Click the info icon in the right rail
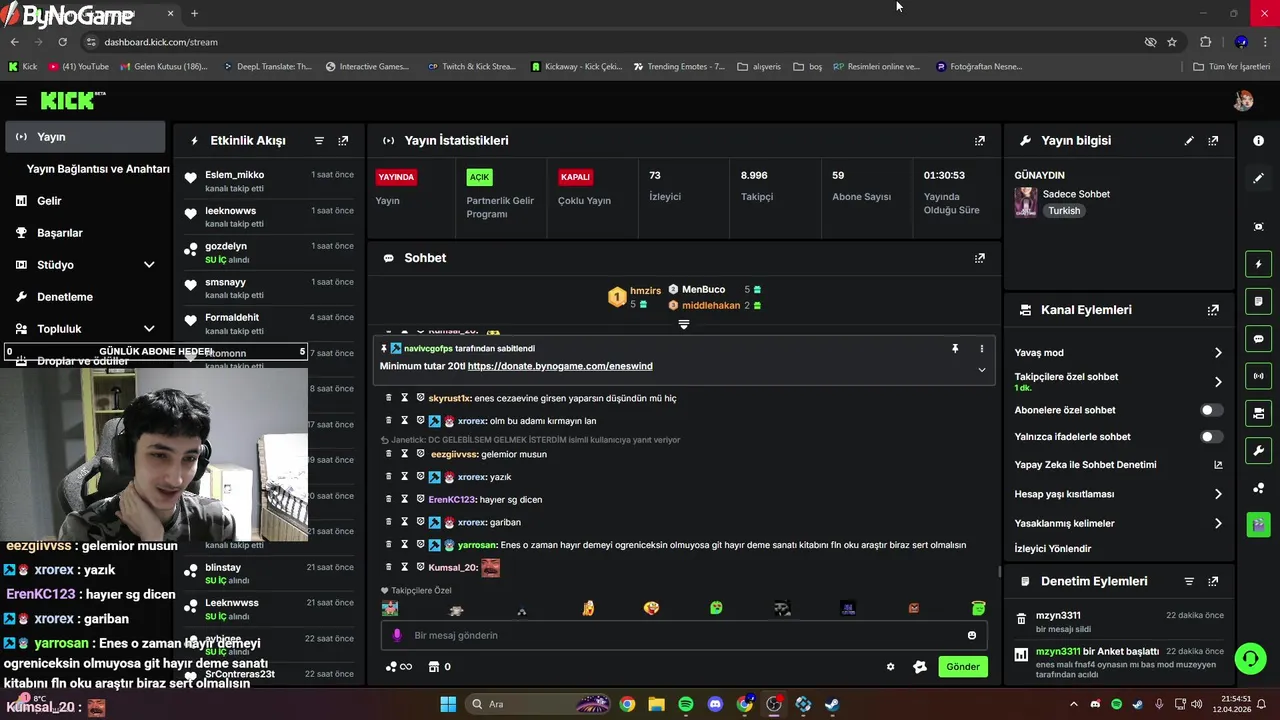1280x720 pixels. pos(1259,141)
